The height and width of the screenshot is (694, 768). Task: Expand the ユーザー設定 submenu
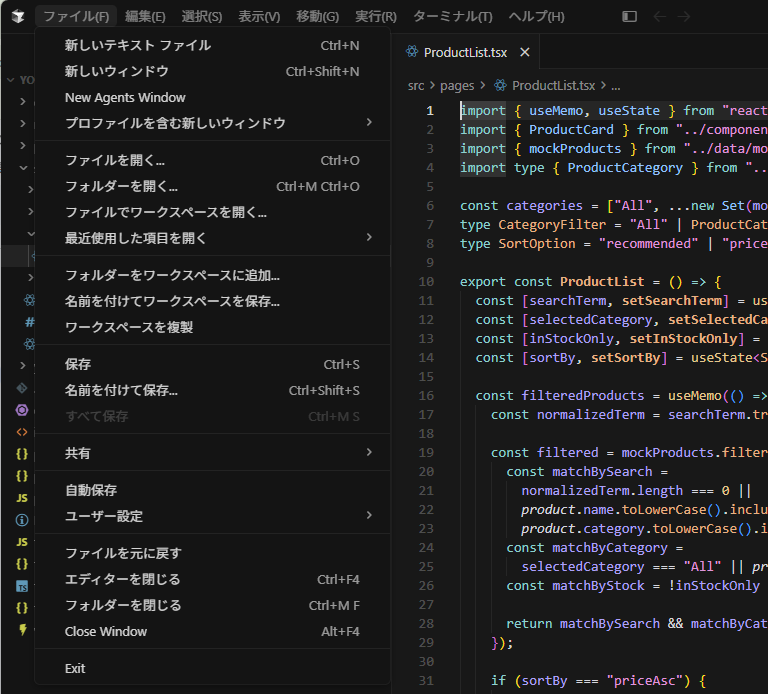coord(213,516)
